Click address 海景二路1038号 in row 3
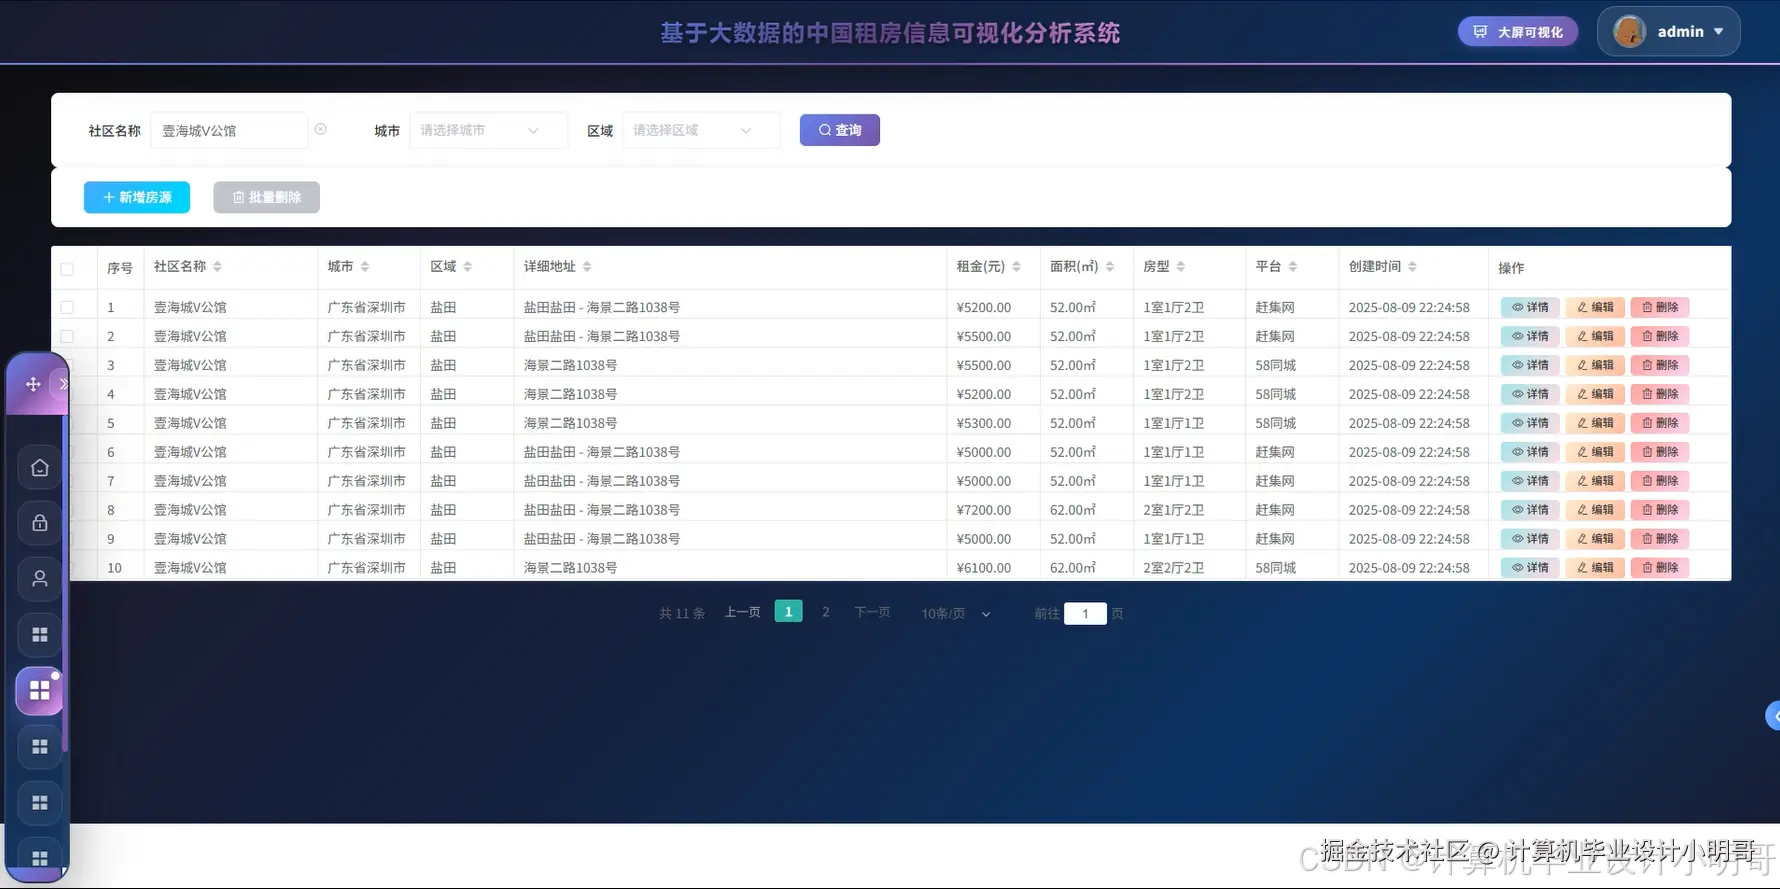 tap(571, 365)
